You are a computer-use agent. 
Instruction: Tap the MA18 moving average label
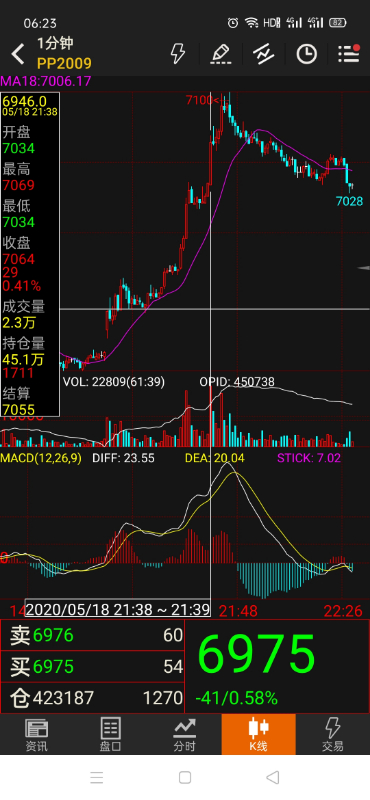coord(45,81)
